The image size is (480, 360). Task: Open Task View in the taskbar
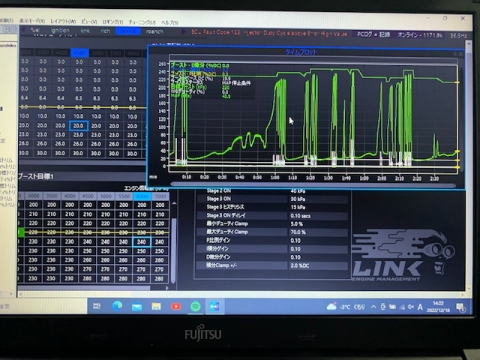tap(97, 306)
